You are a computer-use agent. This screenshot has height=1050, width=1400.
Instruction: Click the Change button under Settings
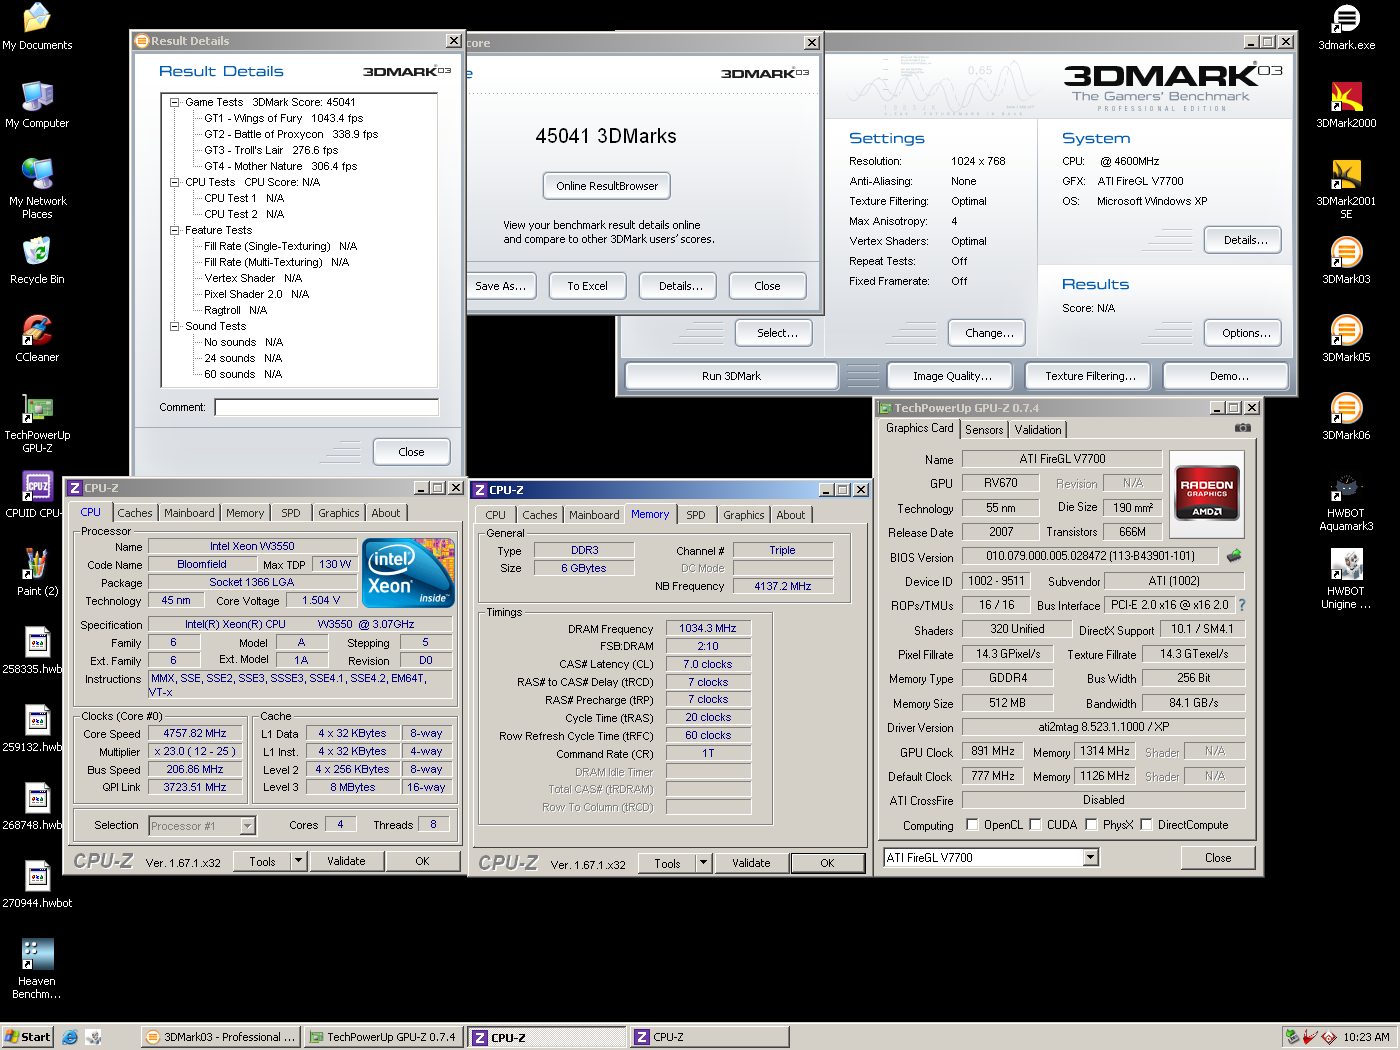(x=989, y=333)
